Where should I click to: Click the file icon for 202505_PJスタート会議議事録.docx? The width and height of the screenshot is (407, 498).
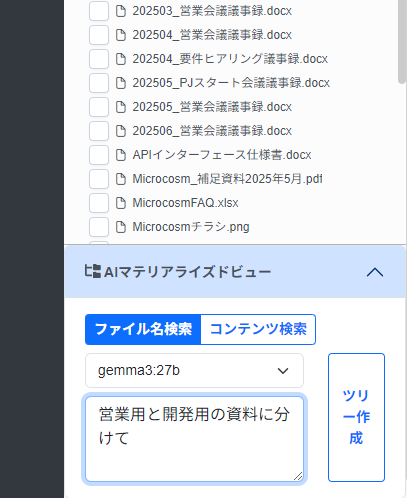coord(120,83)
